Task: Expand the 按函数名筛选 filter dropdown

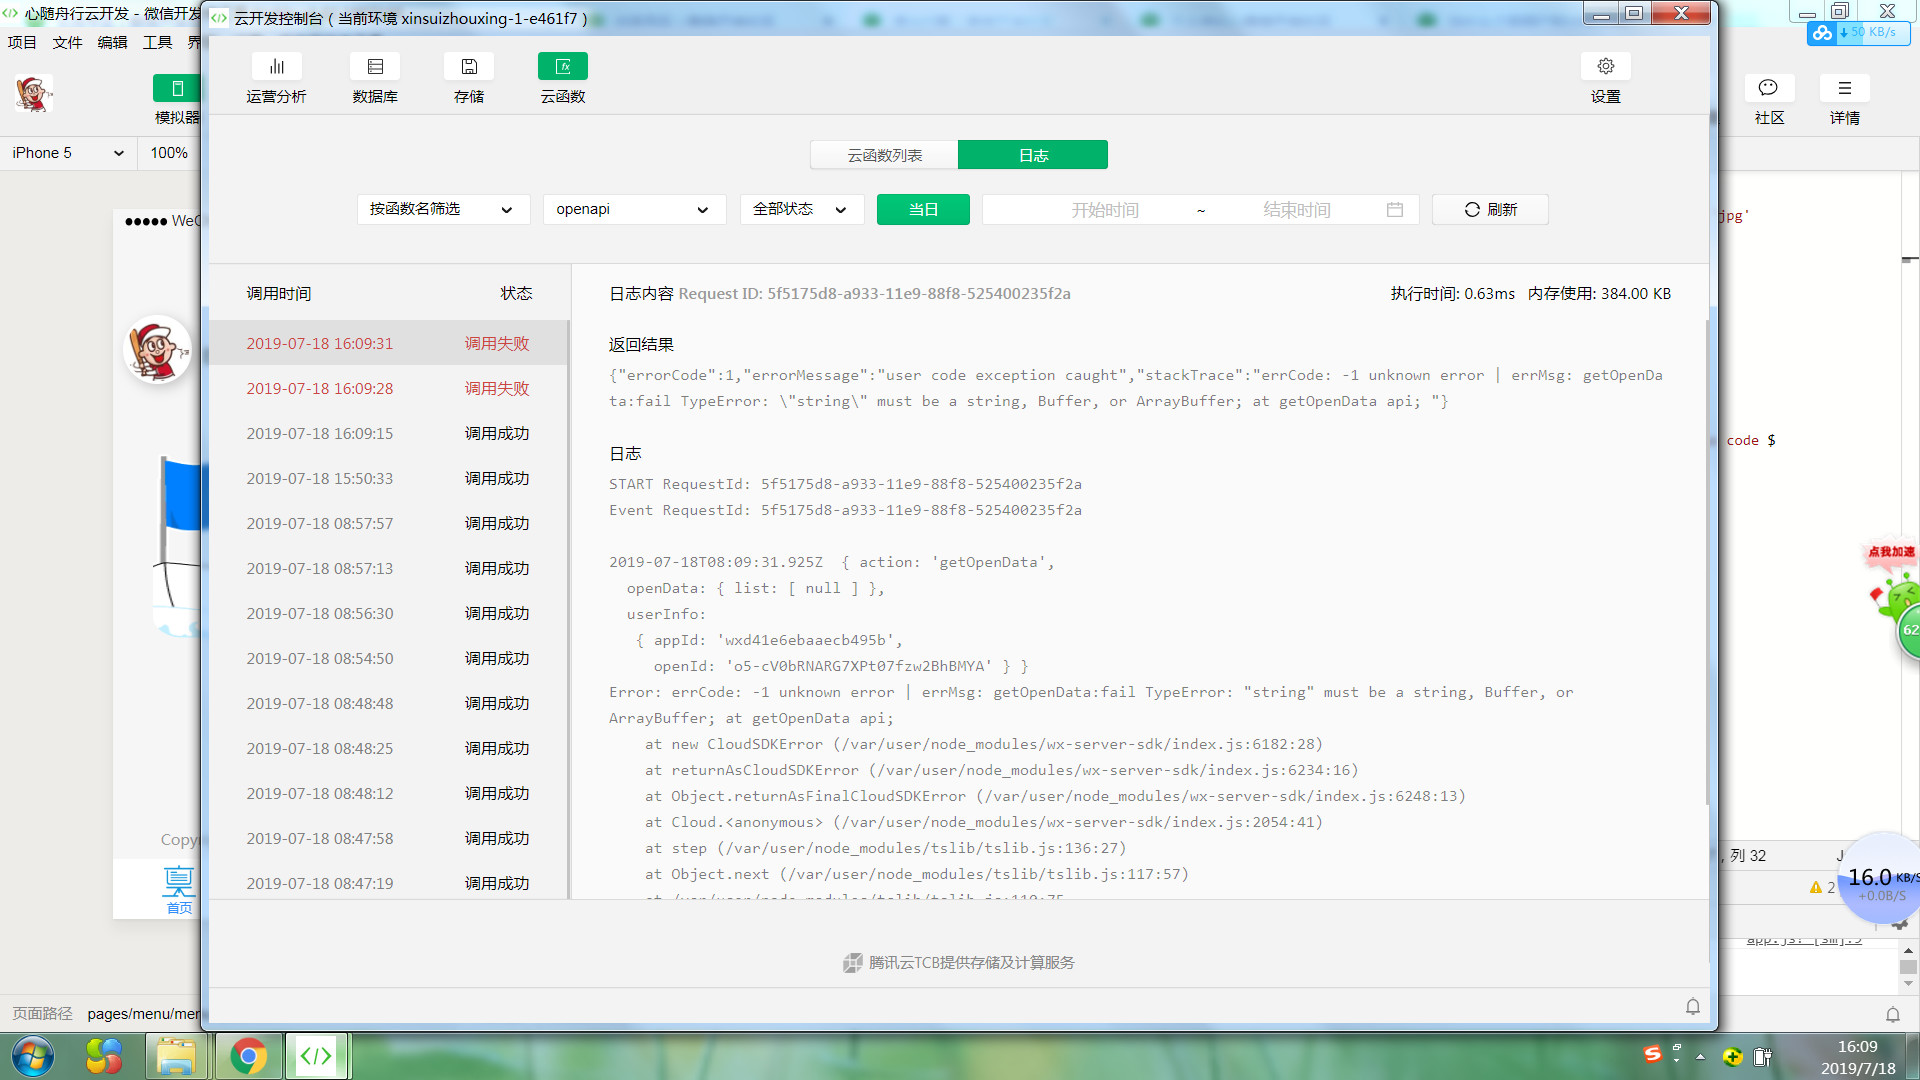Action: coord(442,210)
